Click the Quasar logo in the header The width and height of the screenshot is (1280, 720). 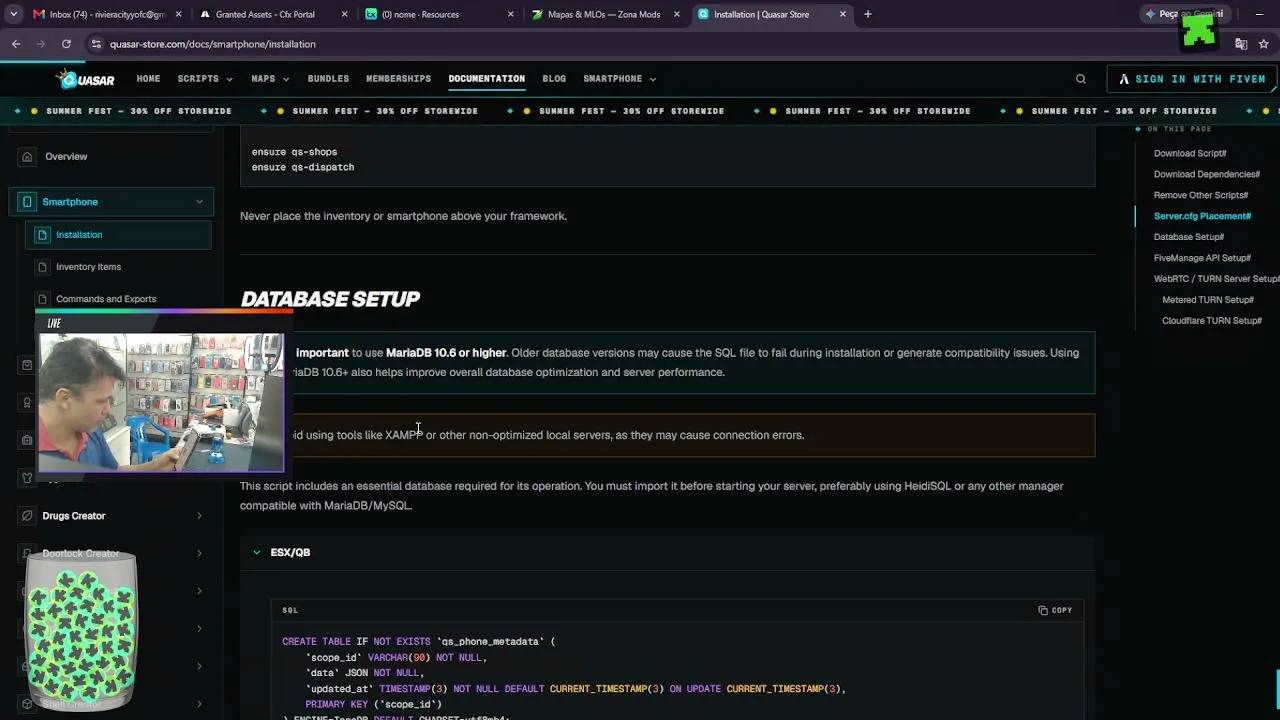tap(86, 79)
